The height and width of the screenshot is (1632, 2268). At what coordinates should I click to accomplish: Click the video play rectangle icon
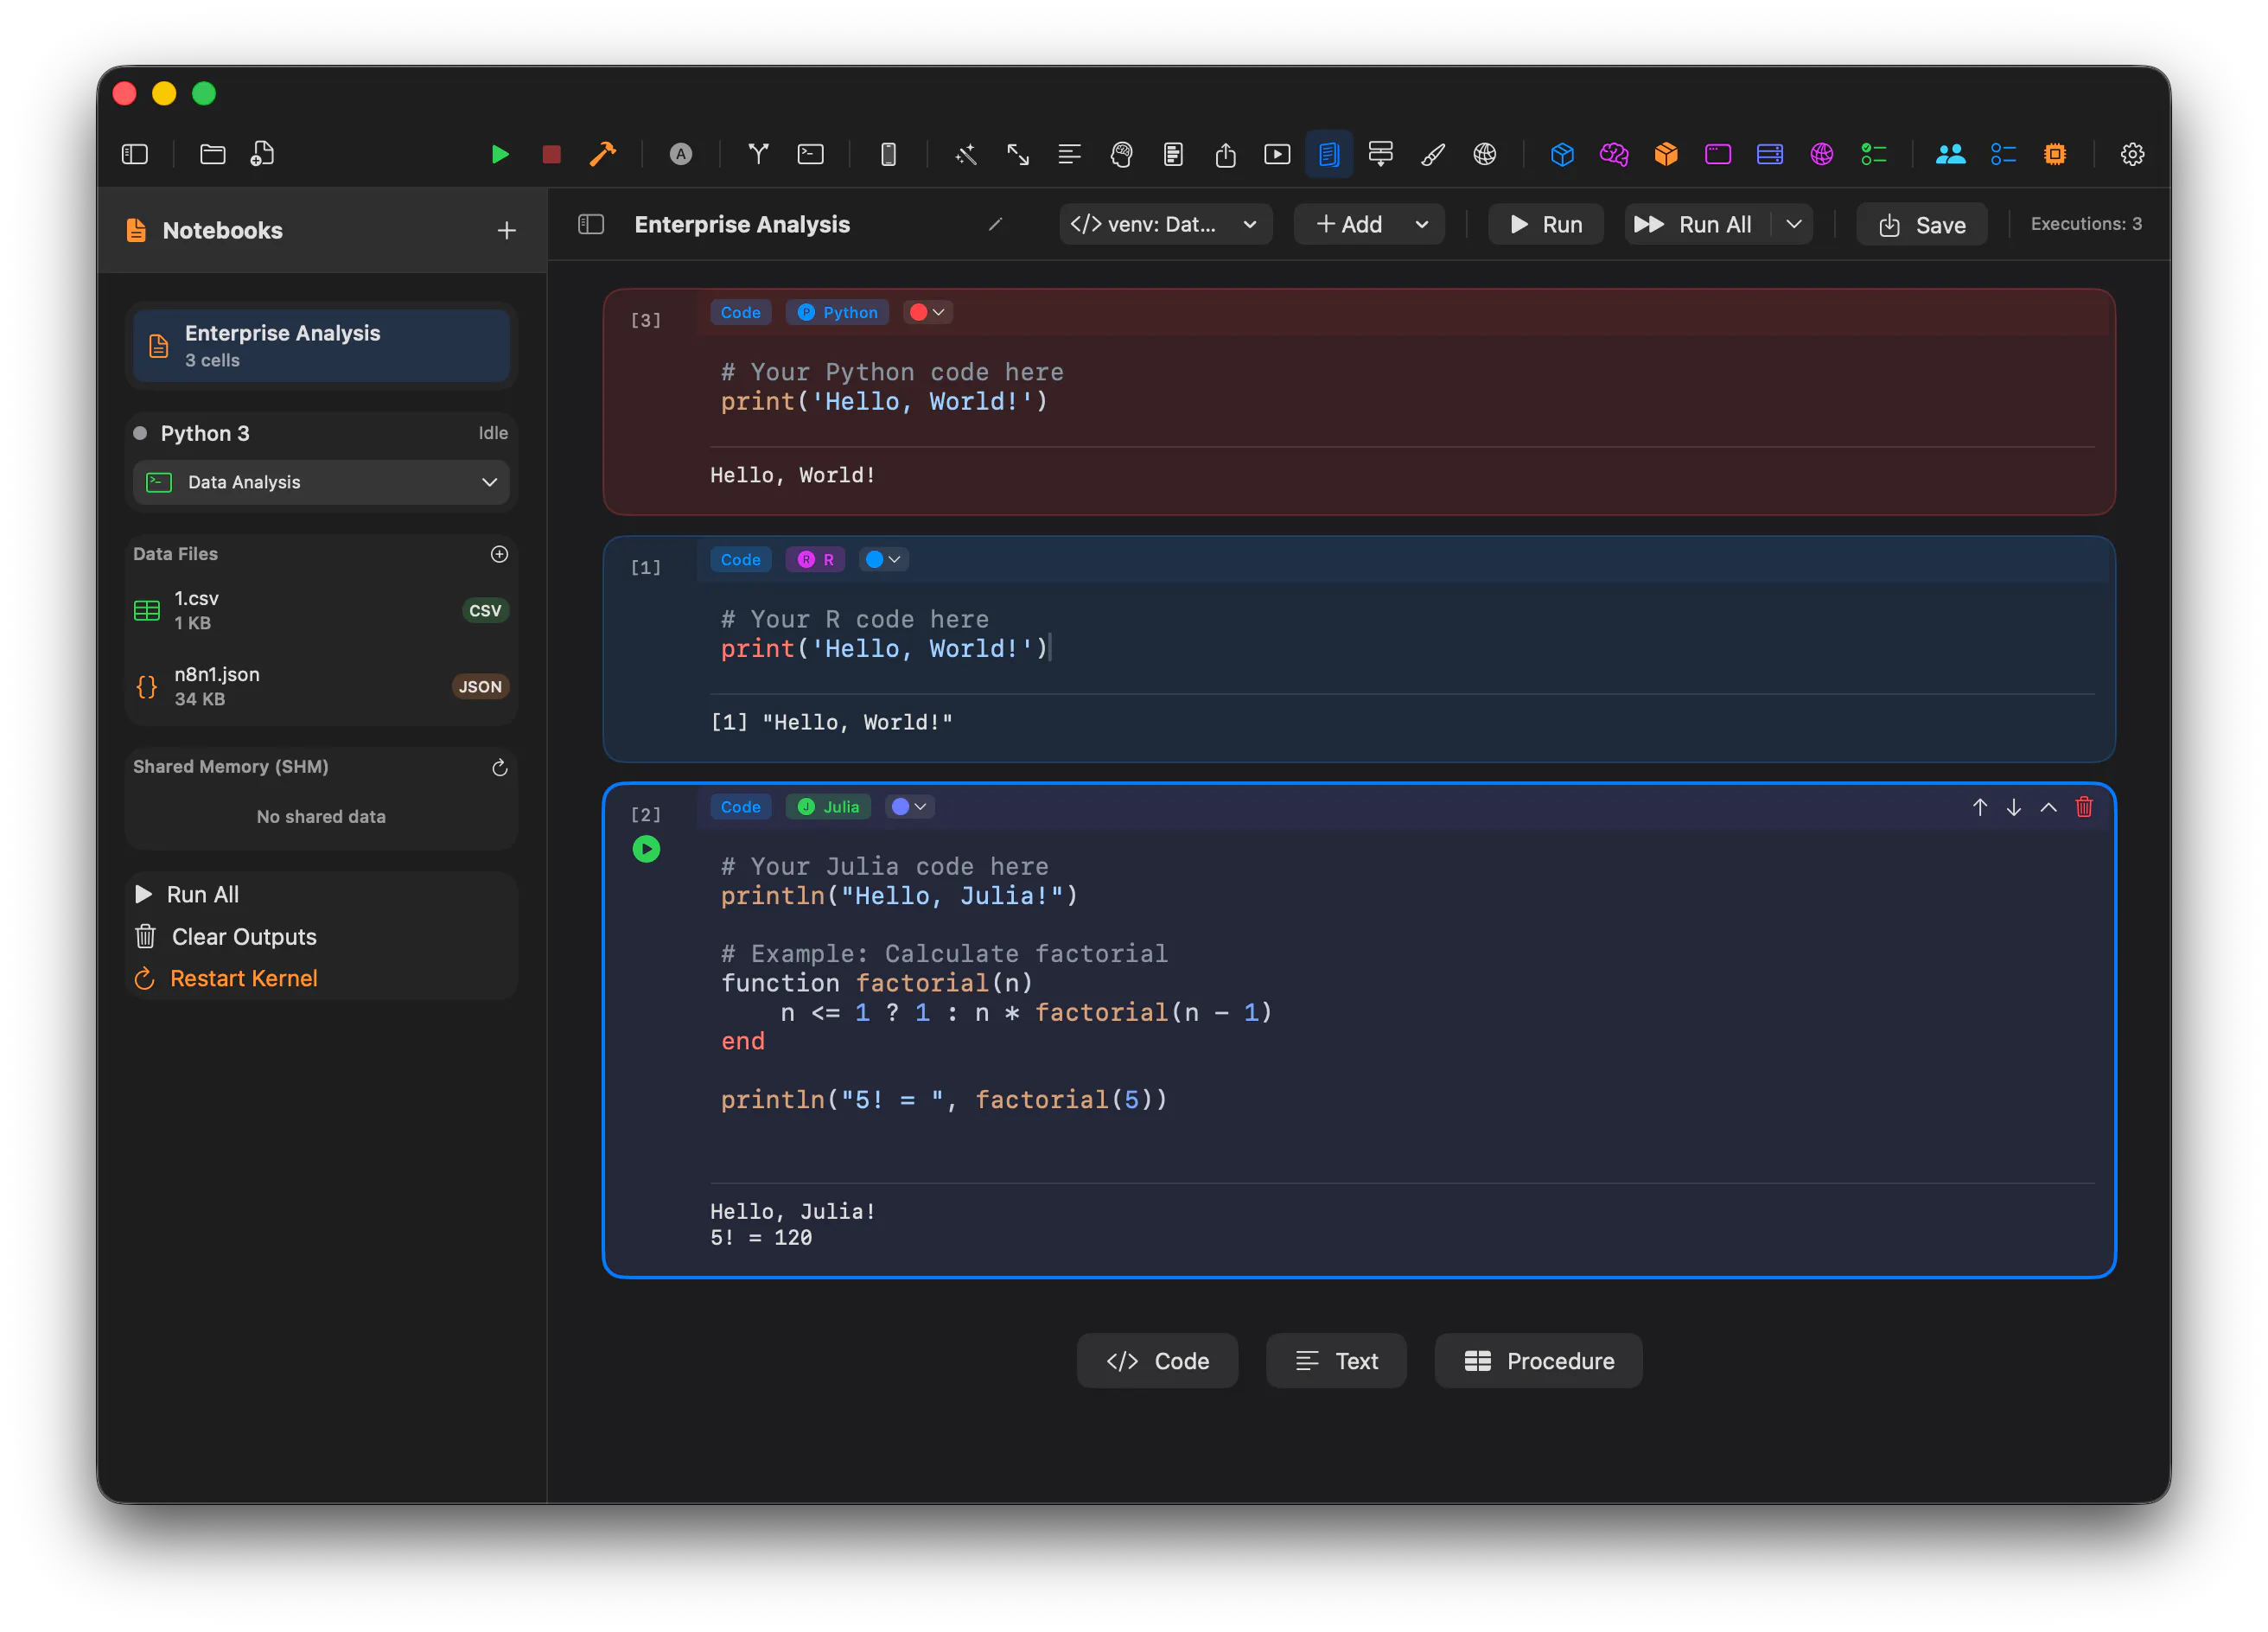pyautogui.click(x=1277, y=154)
